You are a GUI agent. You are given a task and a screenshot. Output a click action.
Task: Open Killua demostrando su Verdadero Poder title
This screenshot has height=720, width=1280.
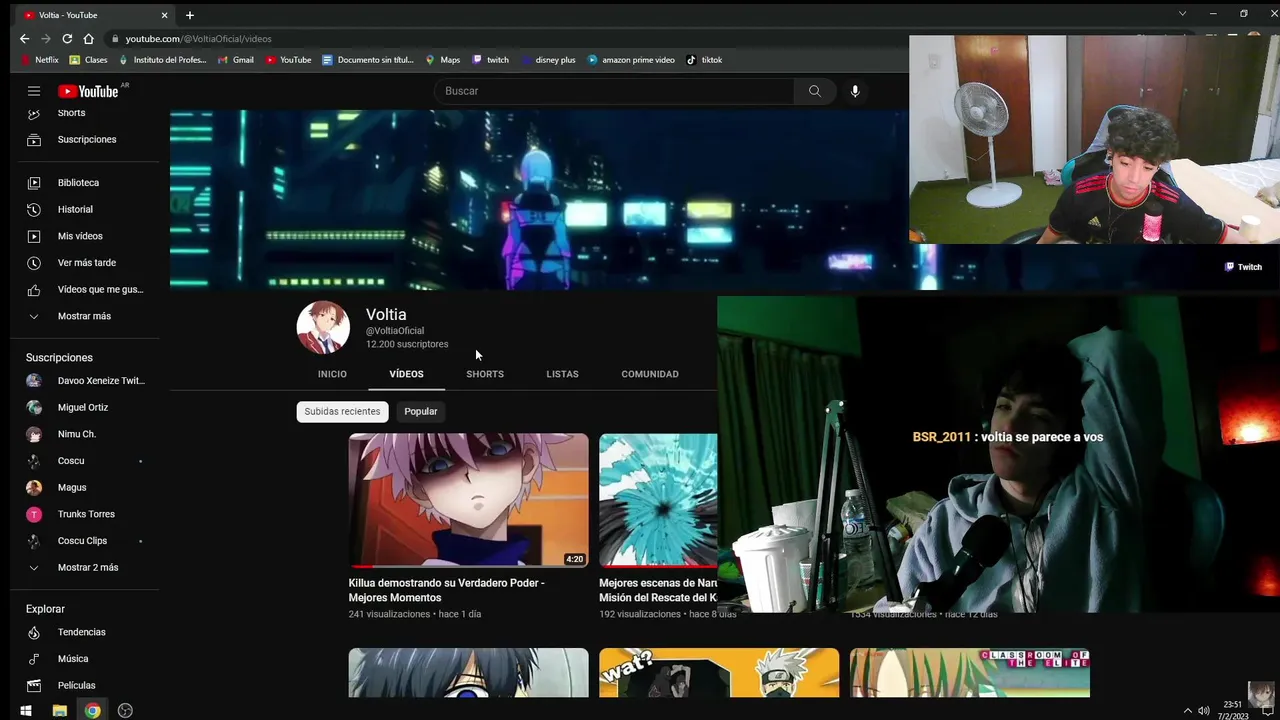(x=446, y=590)
